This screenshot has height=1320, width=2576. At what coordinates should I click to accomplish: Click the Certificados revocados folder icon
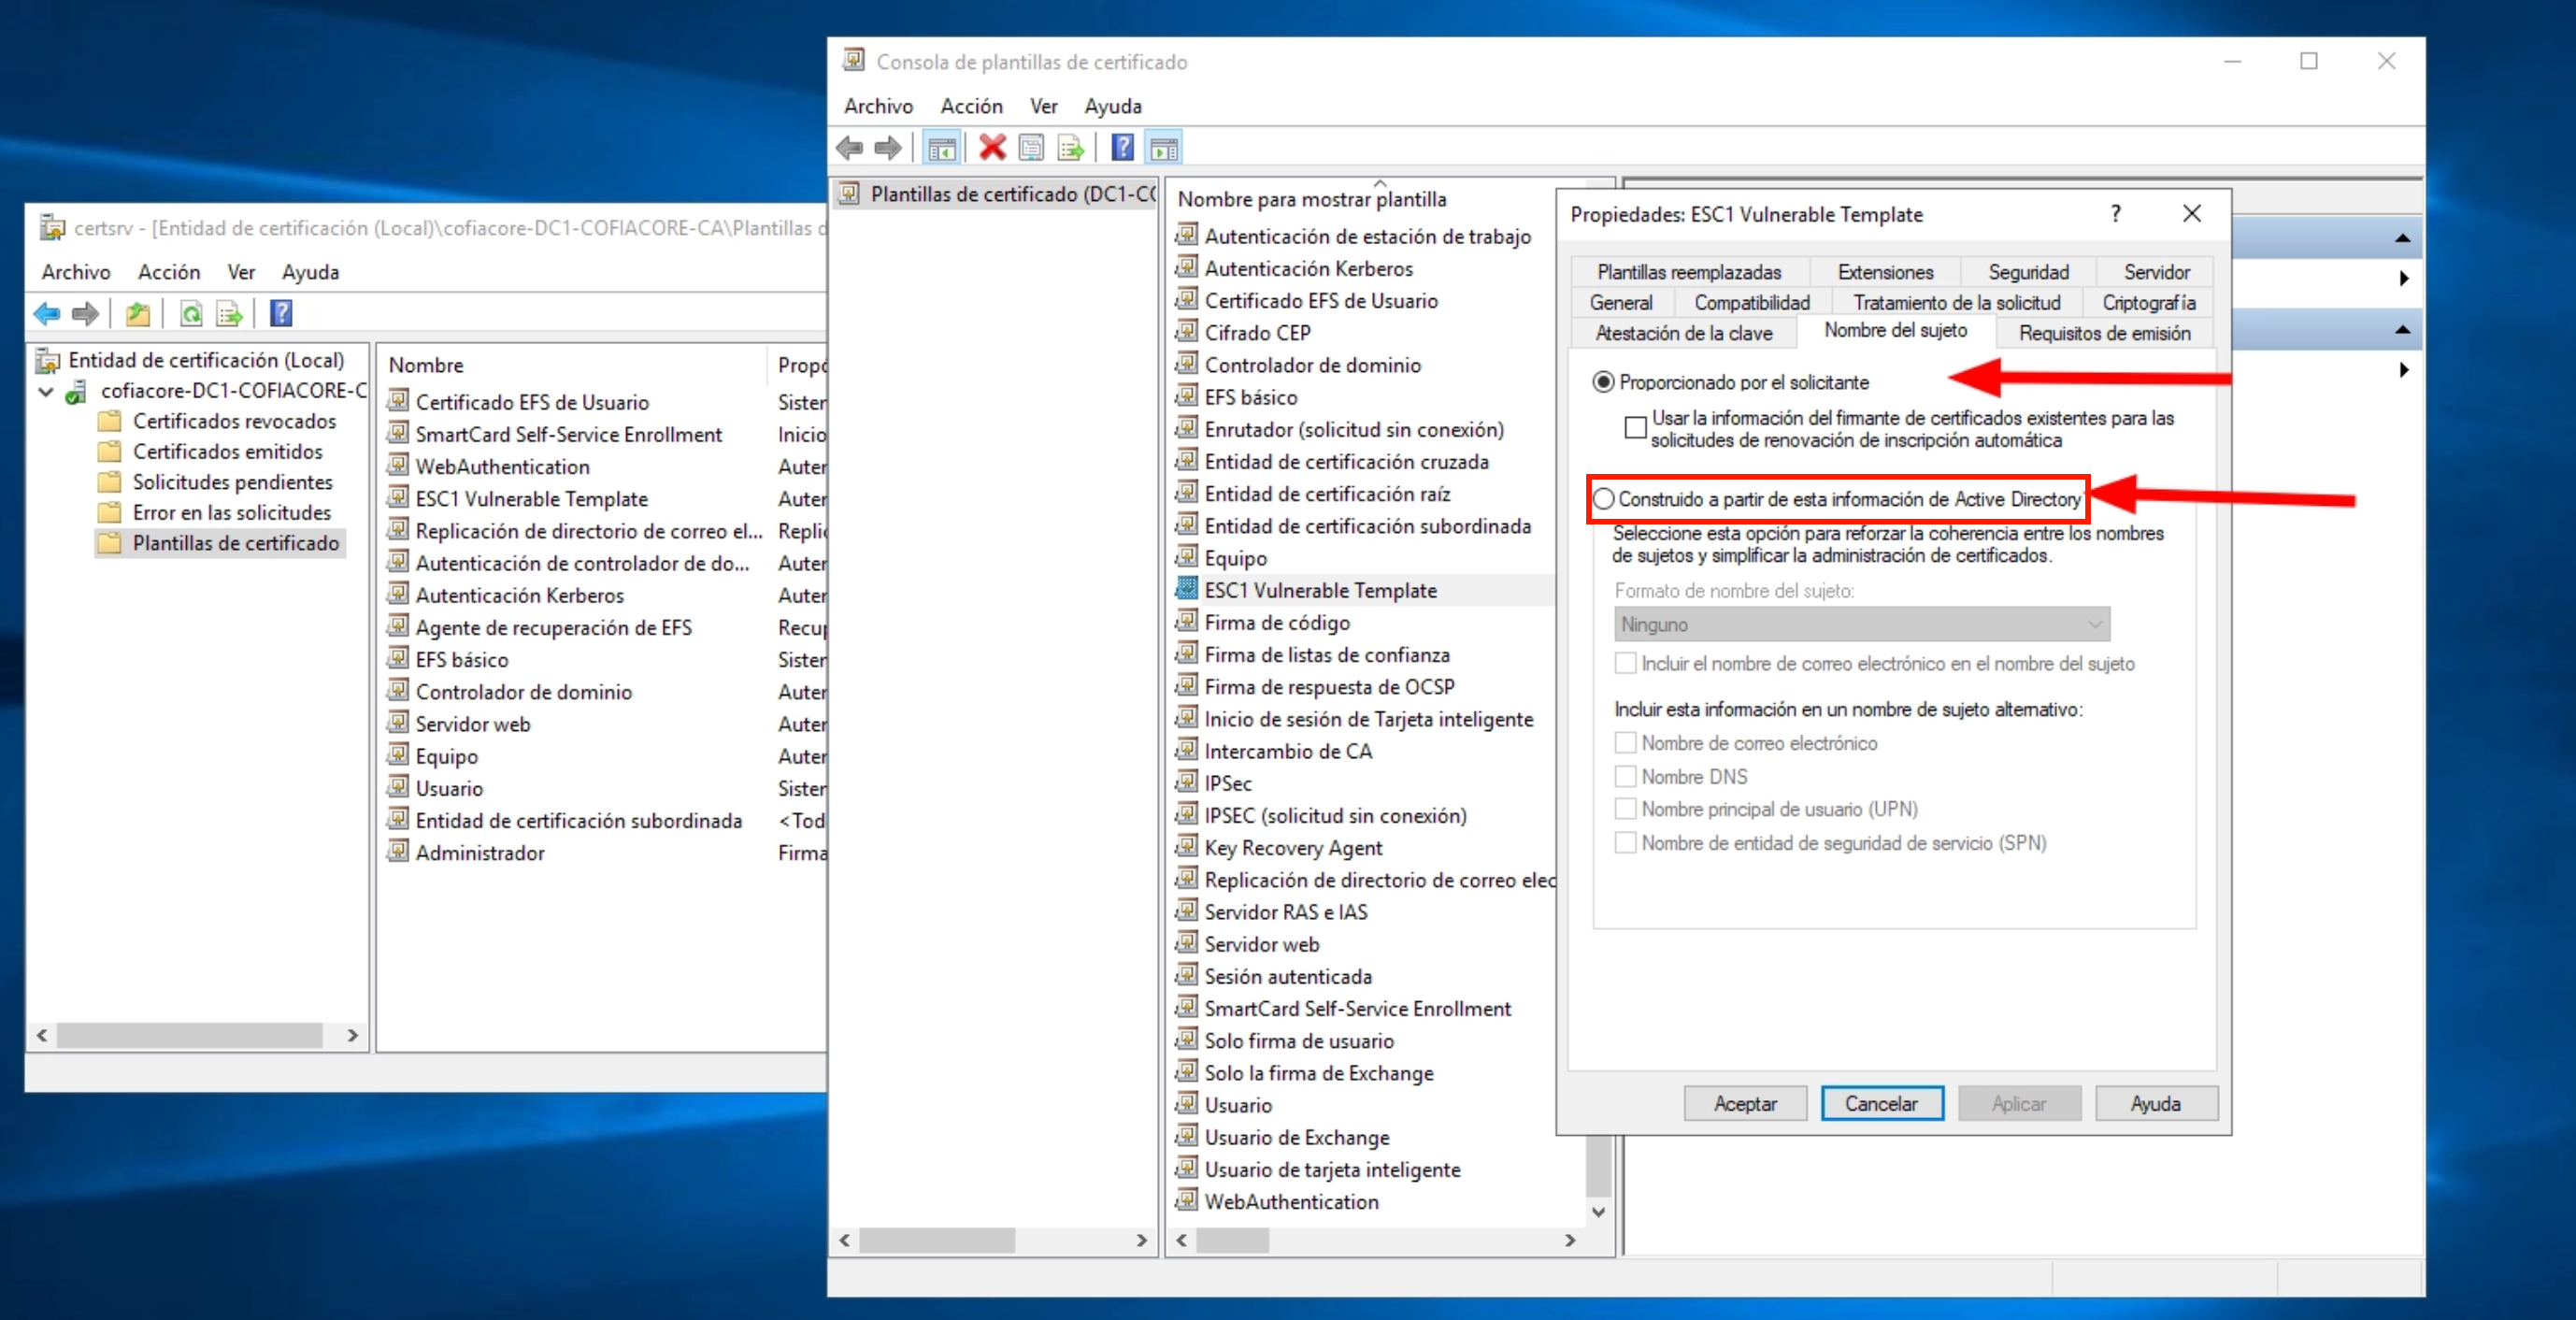(x=110, y=421)
